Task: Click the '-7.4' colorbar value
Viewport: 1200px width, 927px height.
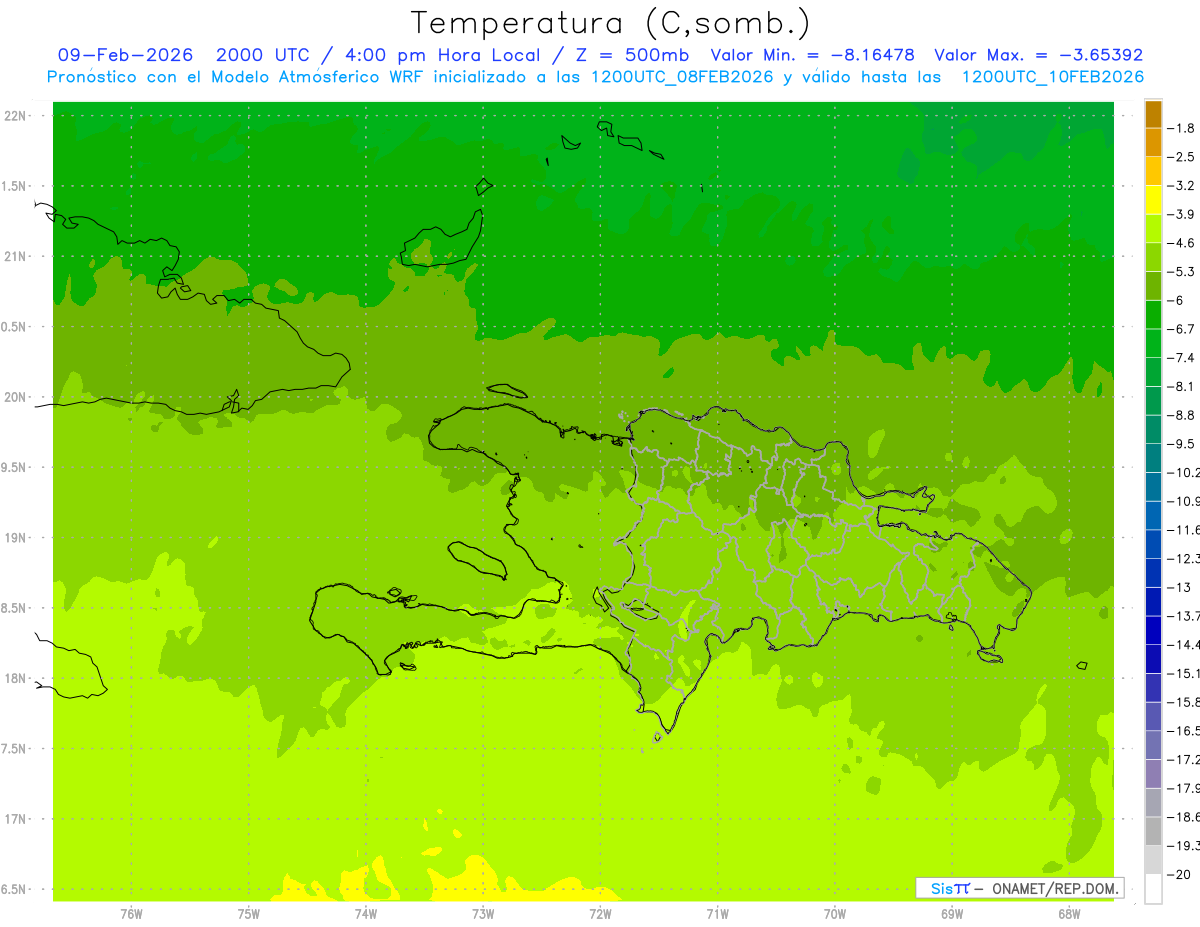Action: [1182, 358]
